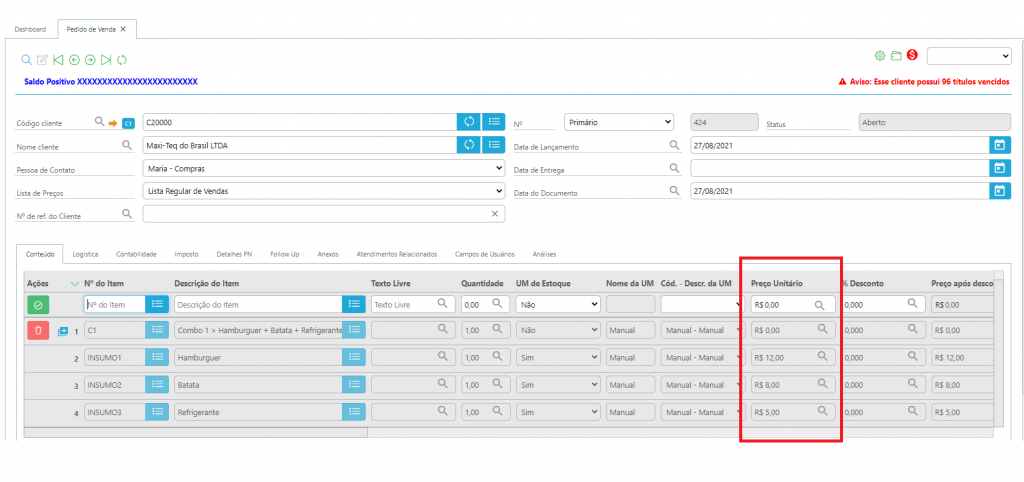Click the red dollar sign icon
Screen dimensions: 1024x482
point(912,56)
